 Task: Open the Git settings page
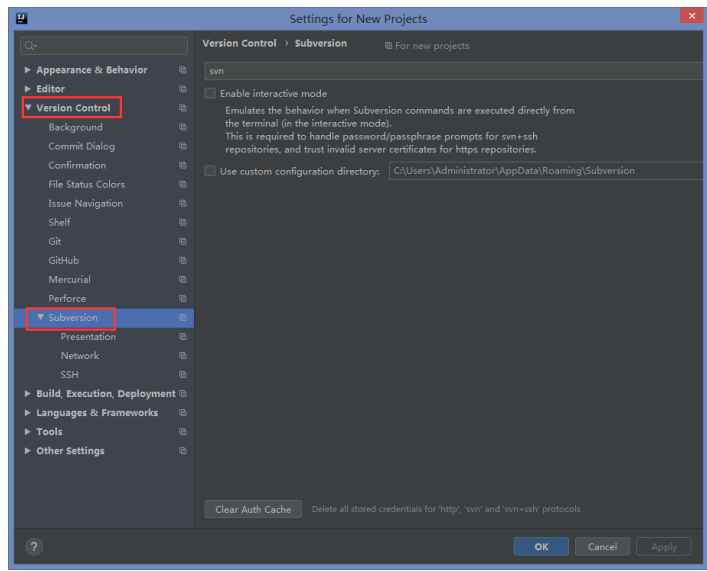[55, 241]
